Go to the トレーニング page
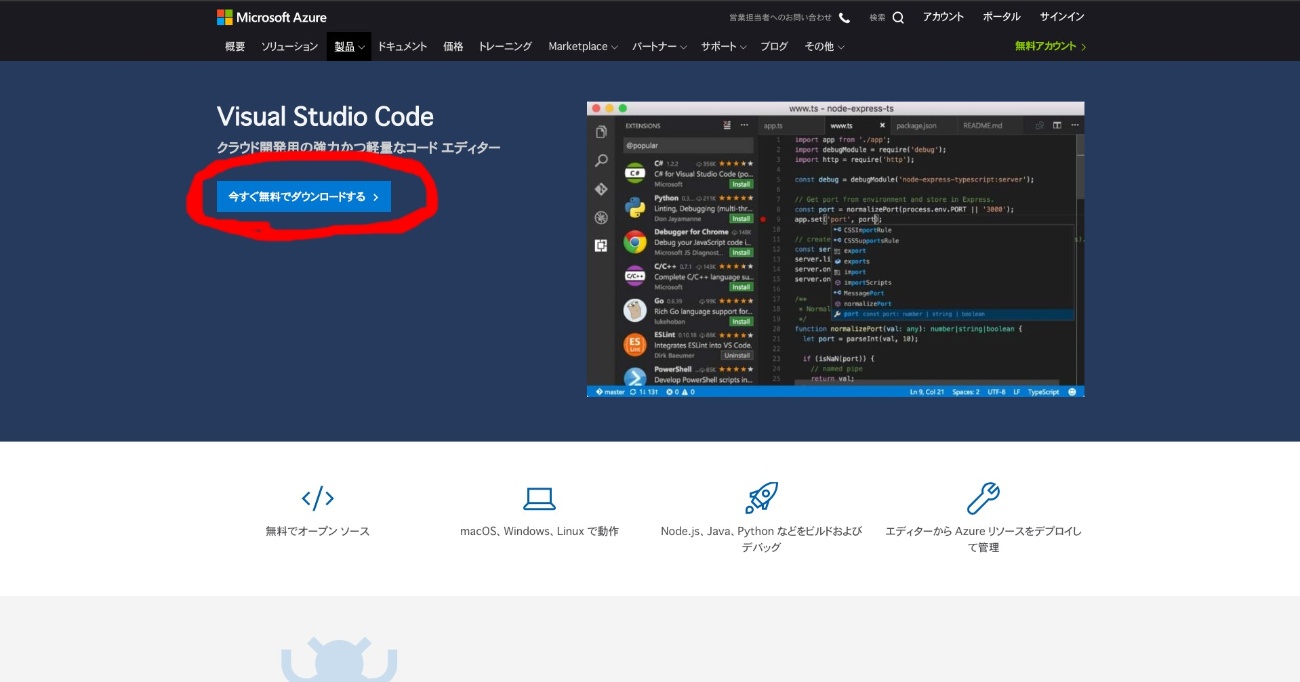 coord(505,46)
